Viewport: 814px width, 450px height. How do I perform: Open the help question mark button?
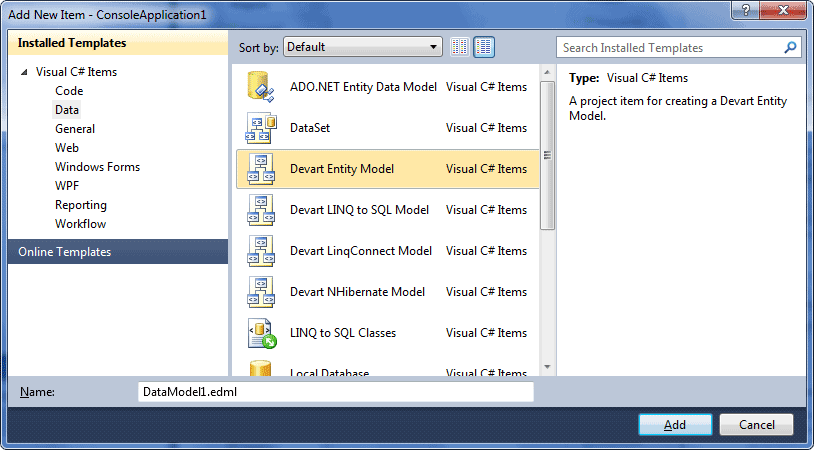[x=745, y=10]
